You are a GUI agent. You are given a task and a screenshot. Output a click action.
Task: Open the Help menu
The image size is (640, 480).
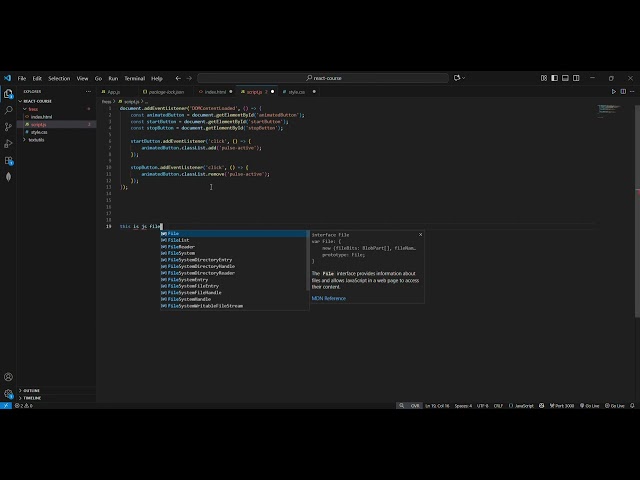pos(157,78)
